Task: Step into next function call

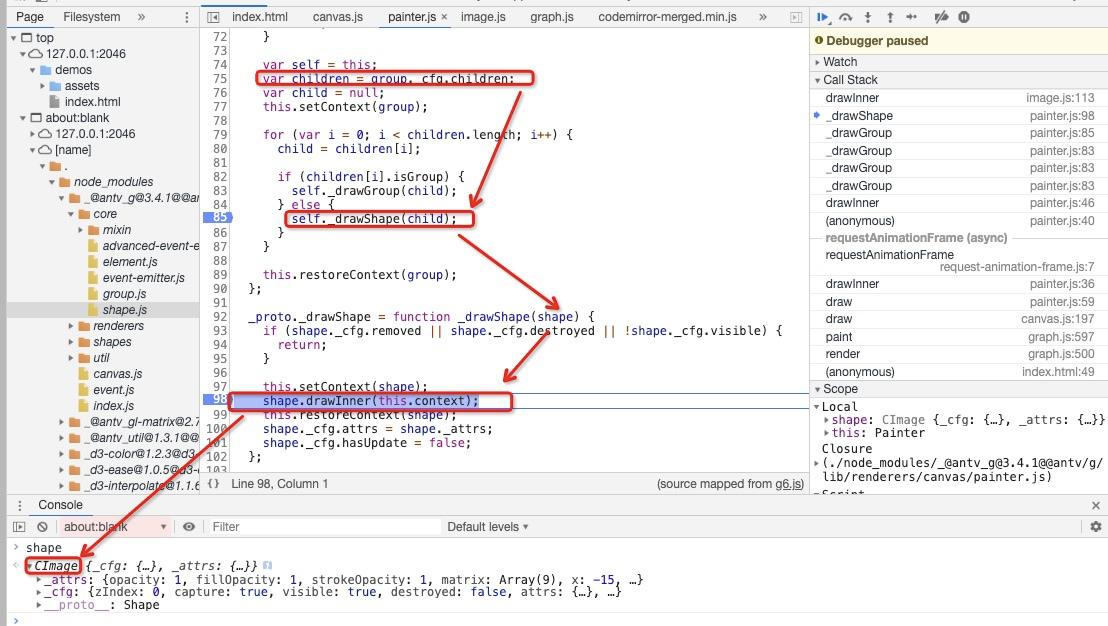Action: pyautogui.click(x=868, y=17)
